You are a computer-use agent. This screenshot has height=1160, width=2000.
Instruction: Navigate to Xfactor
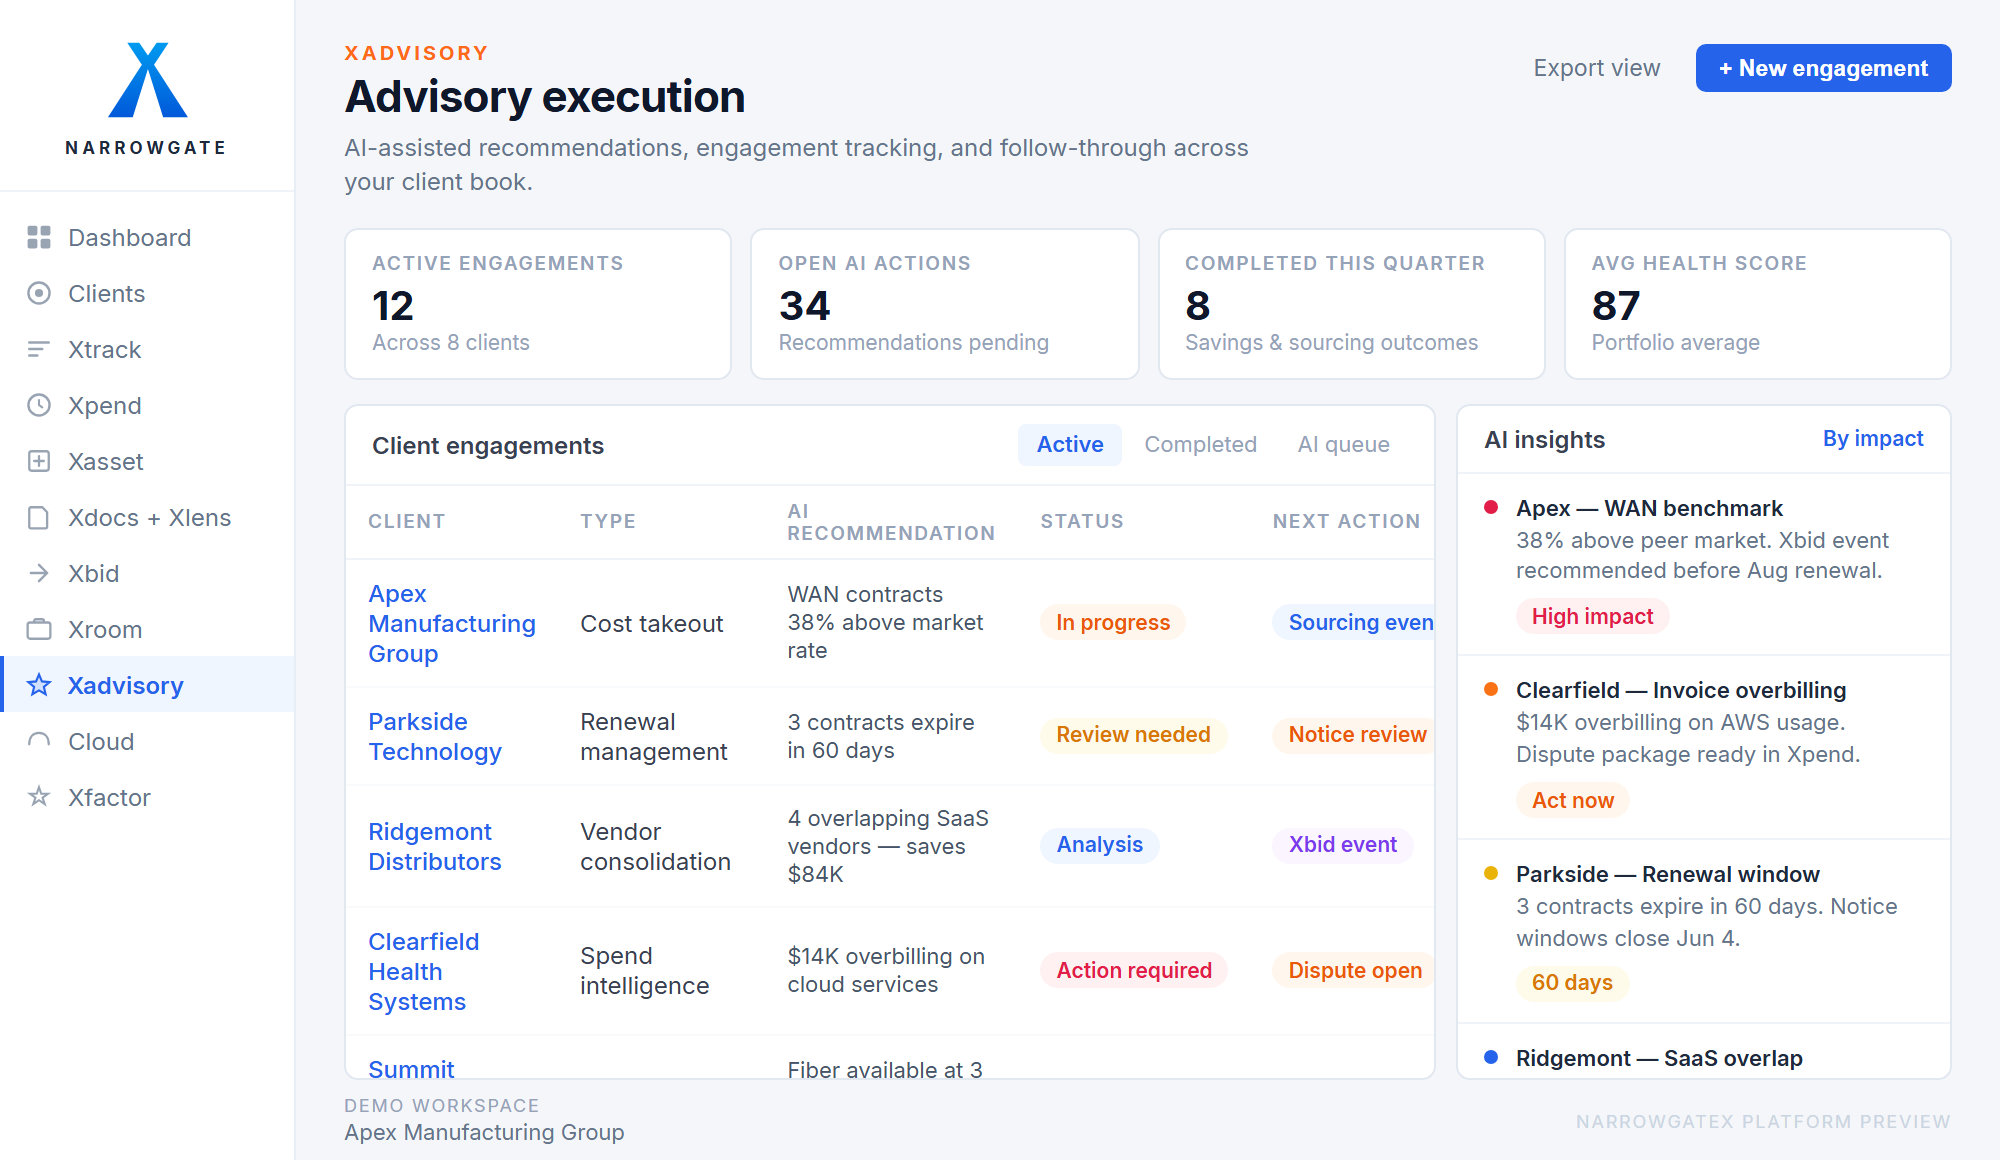pos(147,798)
